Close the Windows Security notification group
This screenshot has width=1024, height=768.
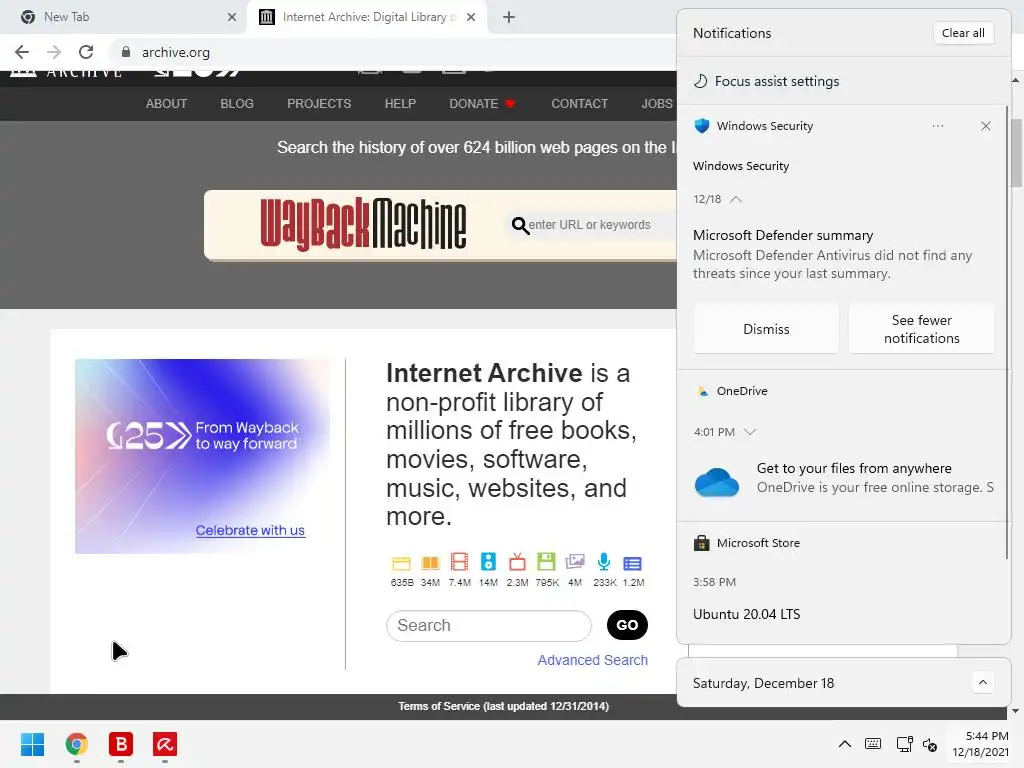click(x=985, y=126)
